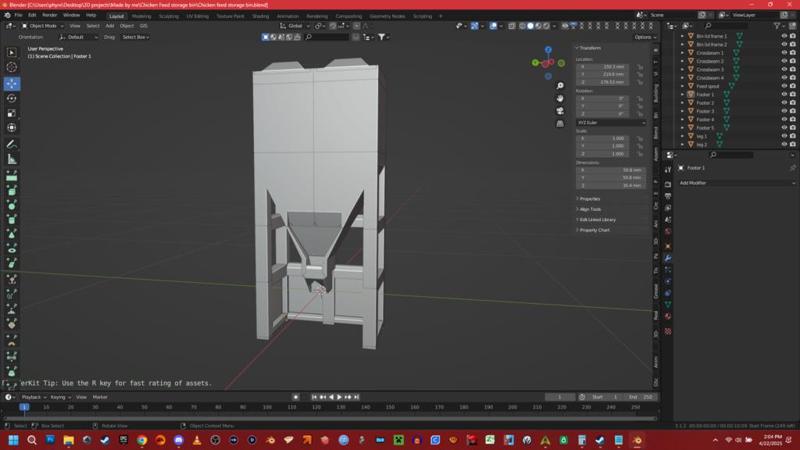
Task: Expand the Edit Linked Library panel
Action: [597, 220]
